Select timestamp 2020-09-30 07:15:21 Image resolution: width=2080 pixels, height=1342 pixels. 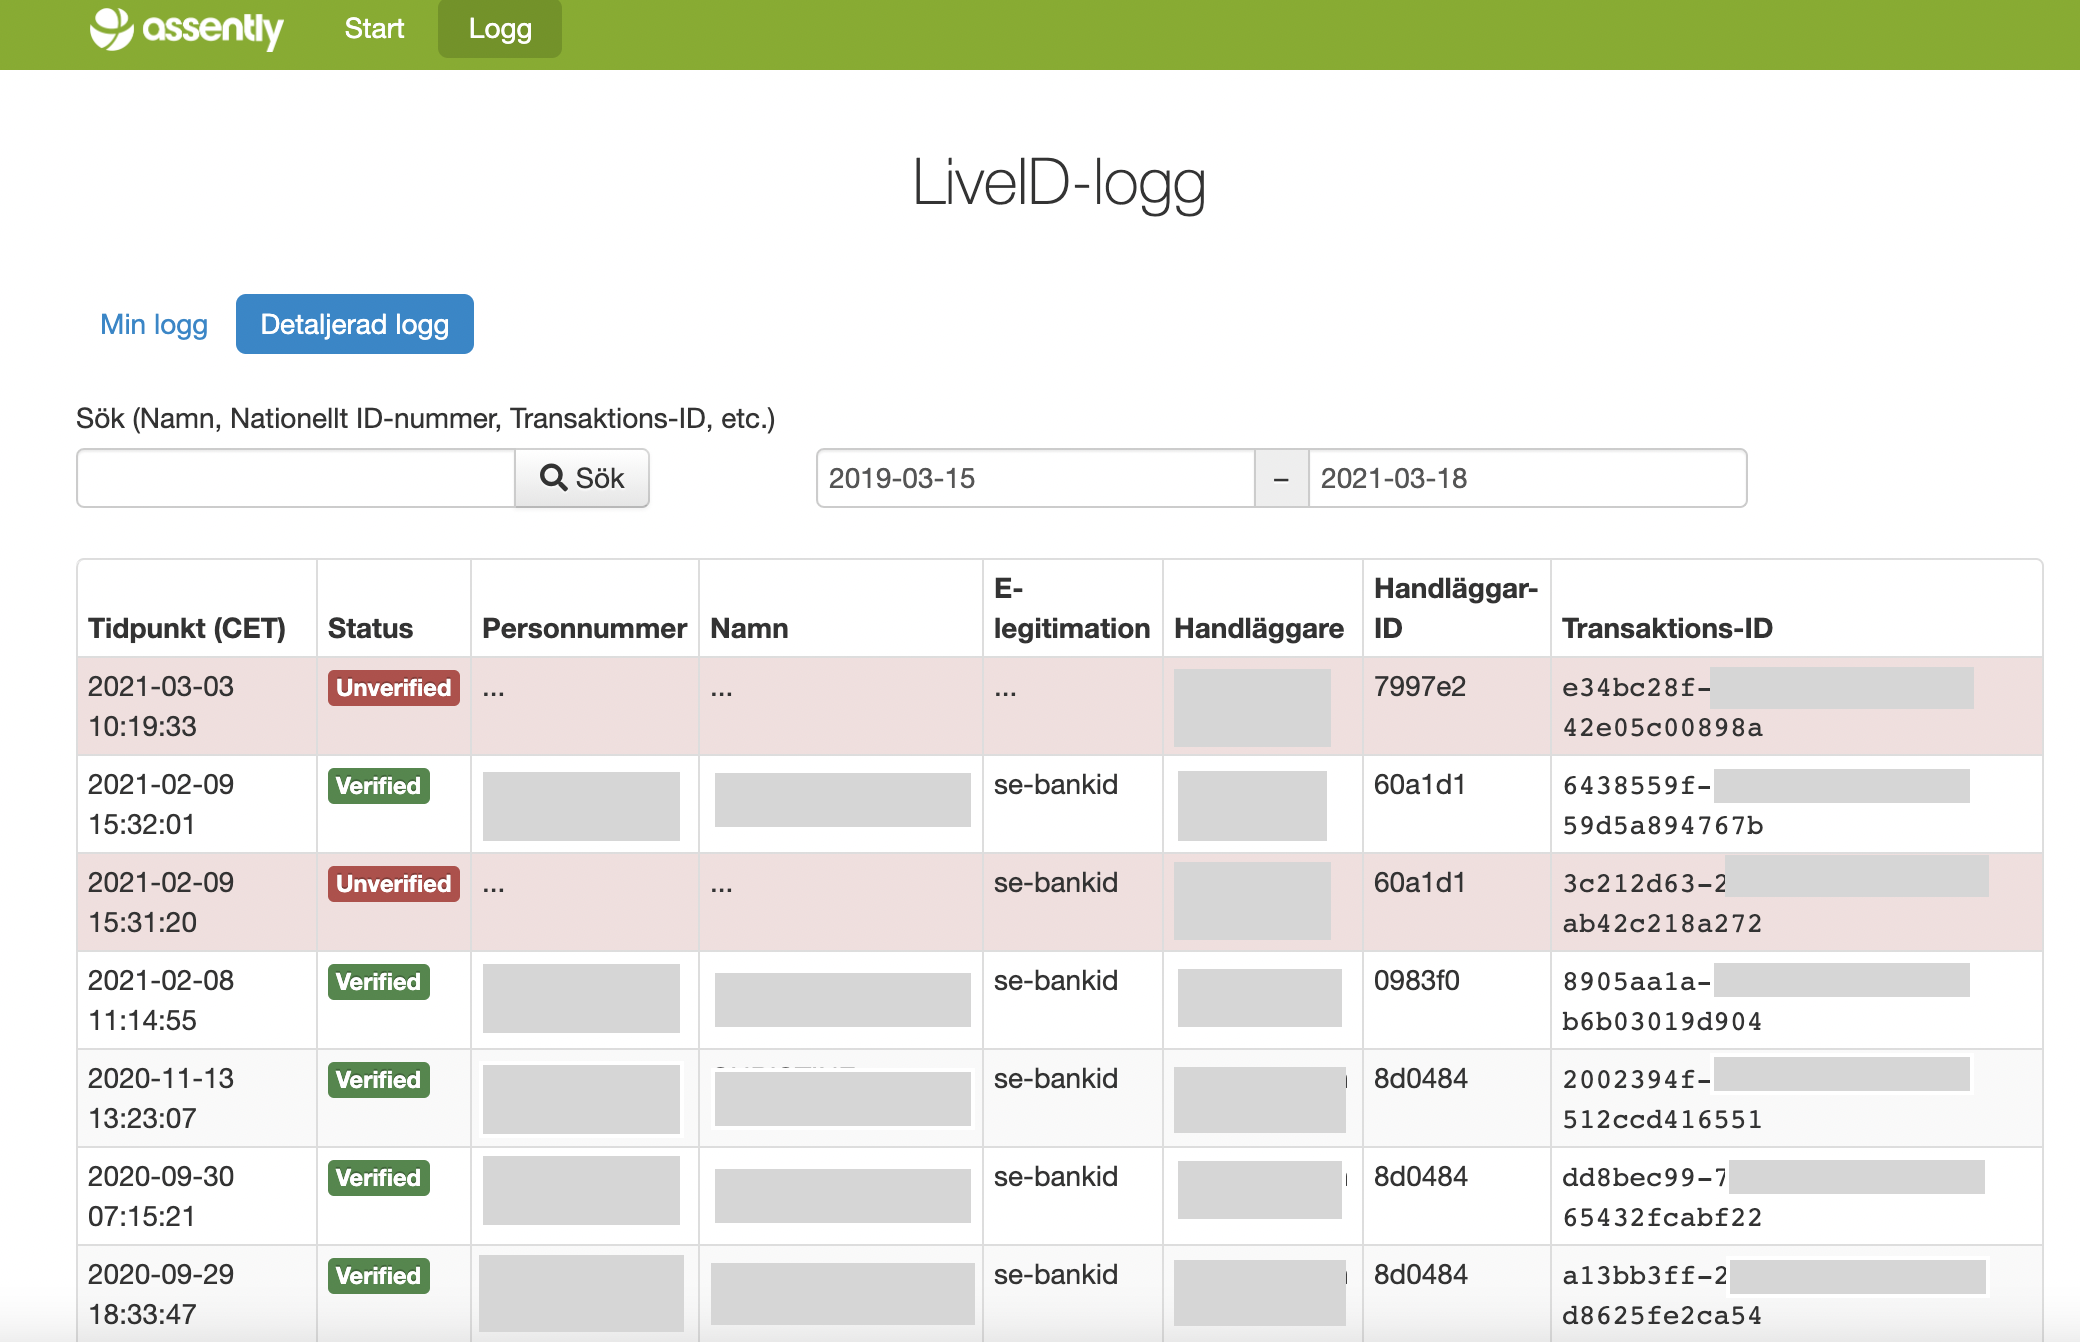click(x=161, y=1196)
